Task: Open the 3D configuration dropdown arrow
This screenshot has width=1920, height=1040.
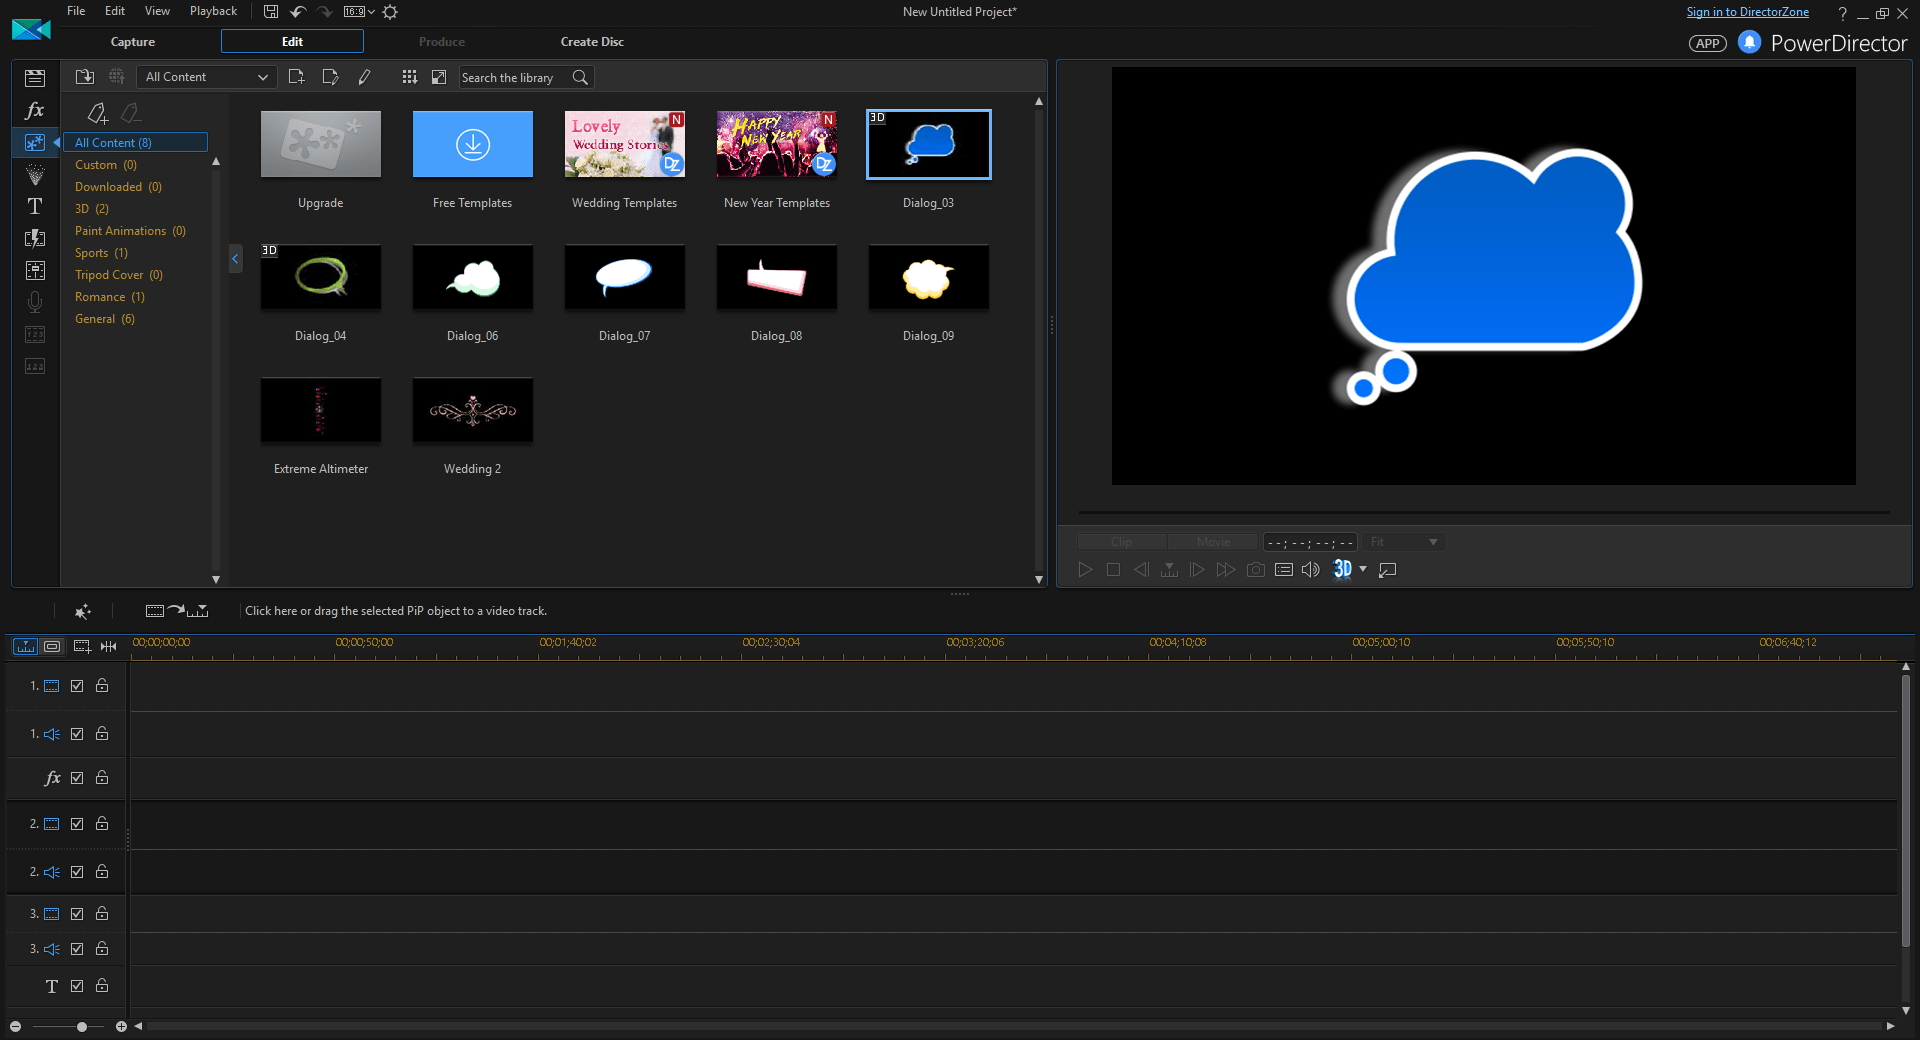Action: [x=1362, y=569]
